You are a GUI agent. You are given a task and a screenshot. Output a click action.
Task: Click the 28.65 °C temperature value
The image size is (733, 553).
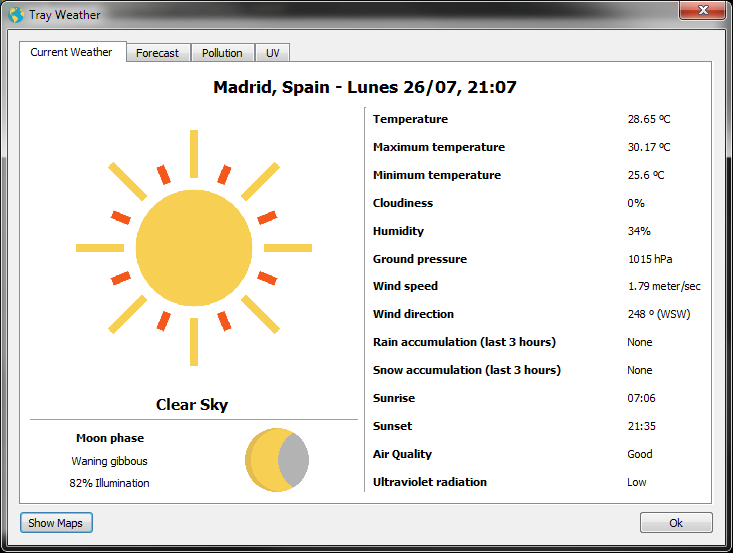pos(649,119)
